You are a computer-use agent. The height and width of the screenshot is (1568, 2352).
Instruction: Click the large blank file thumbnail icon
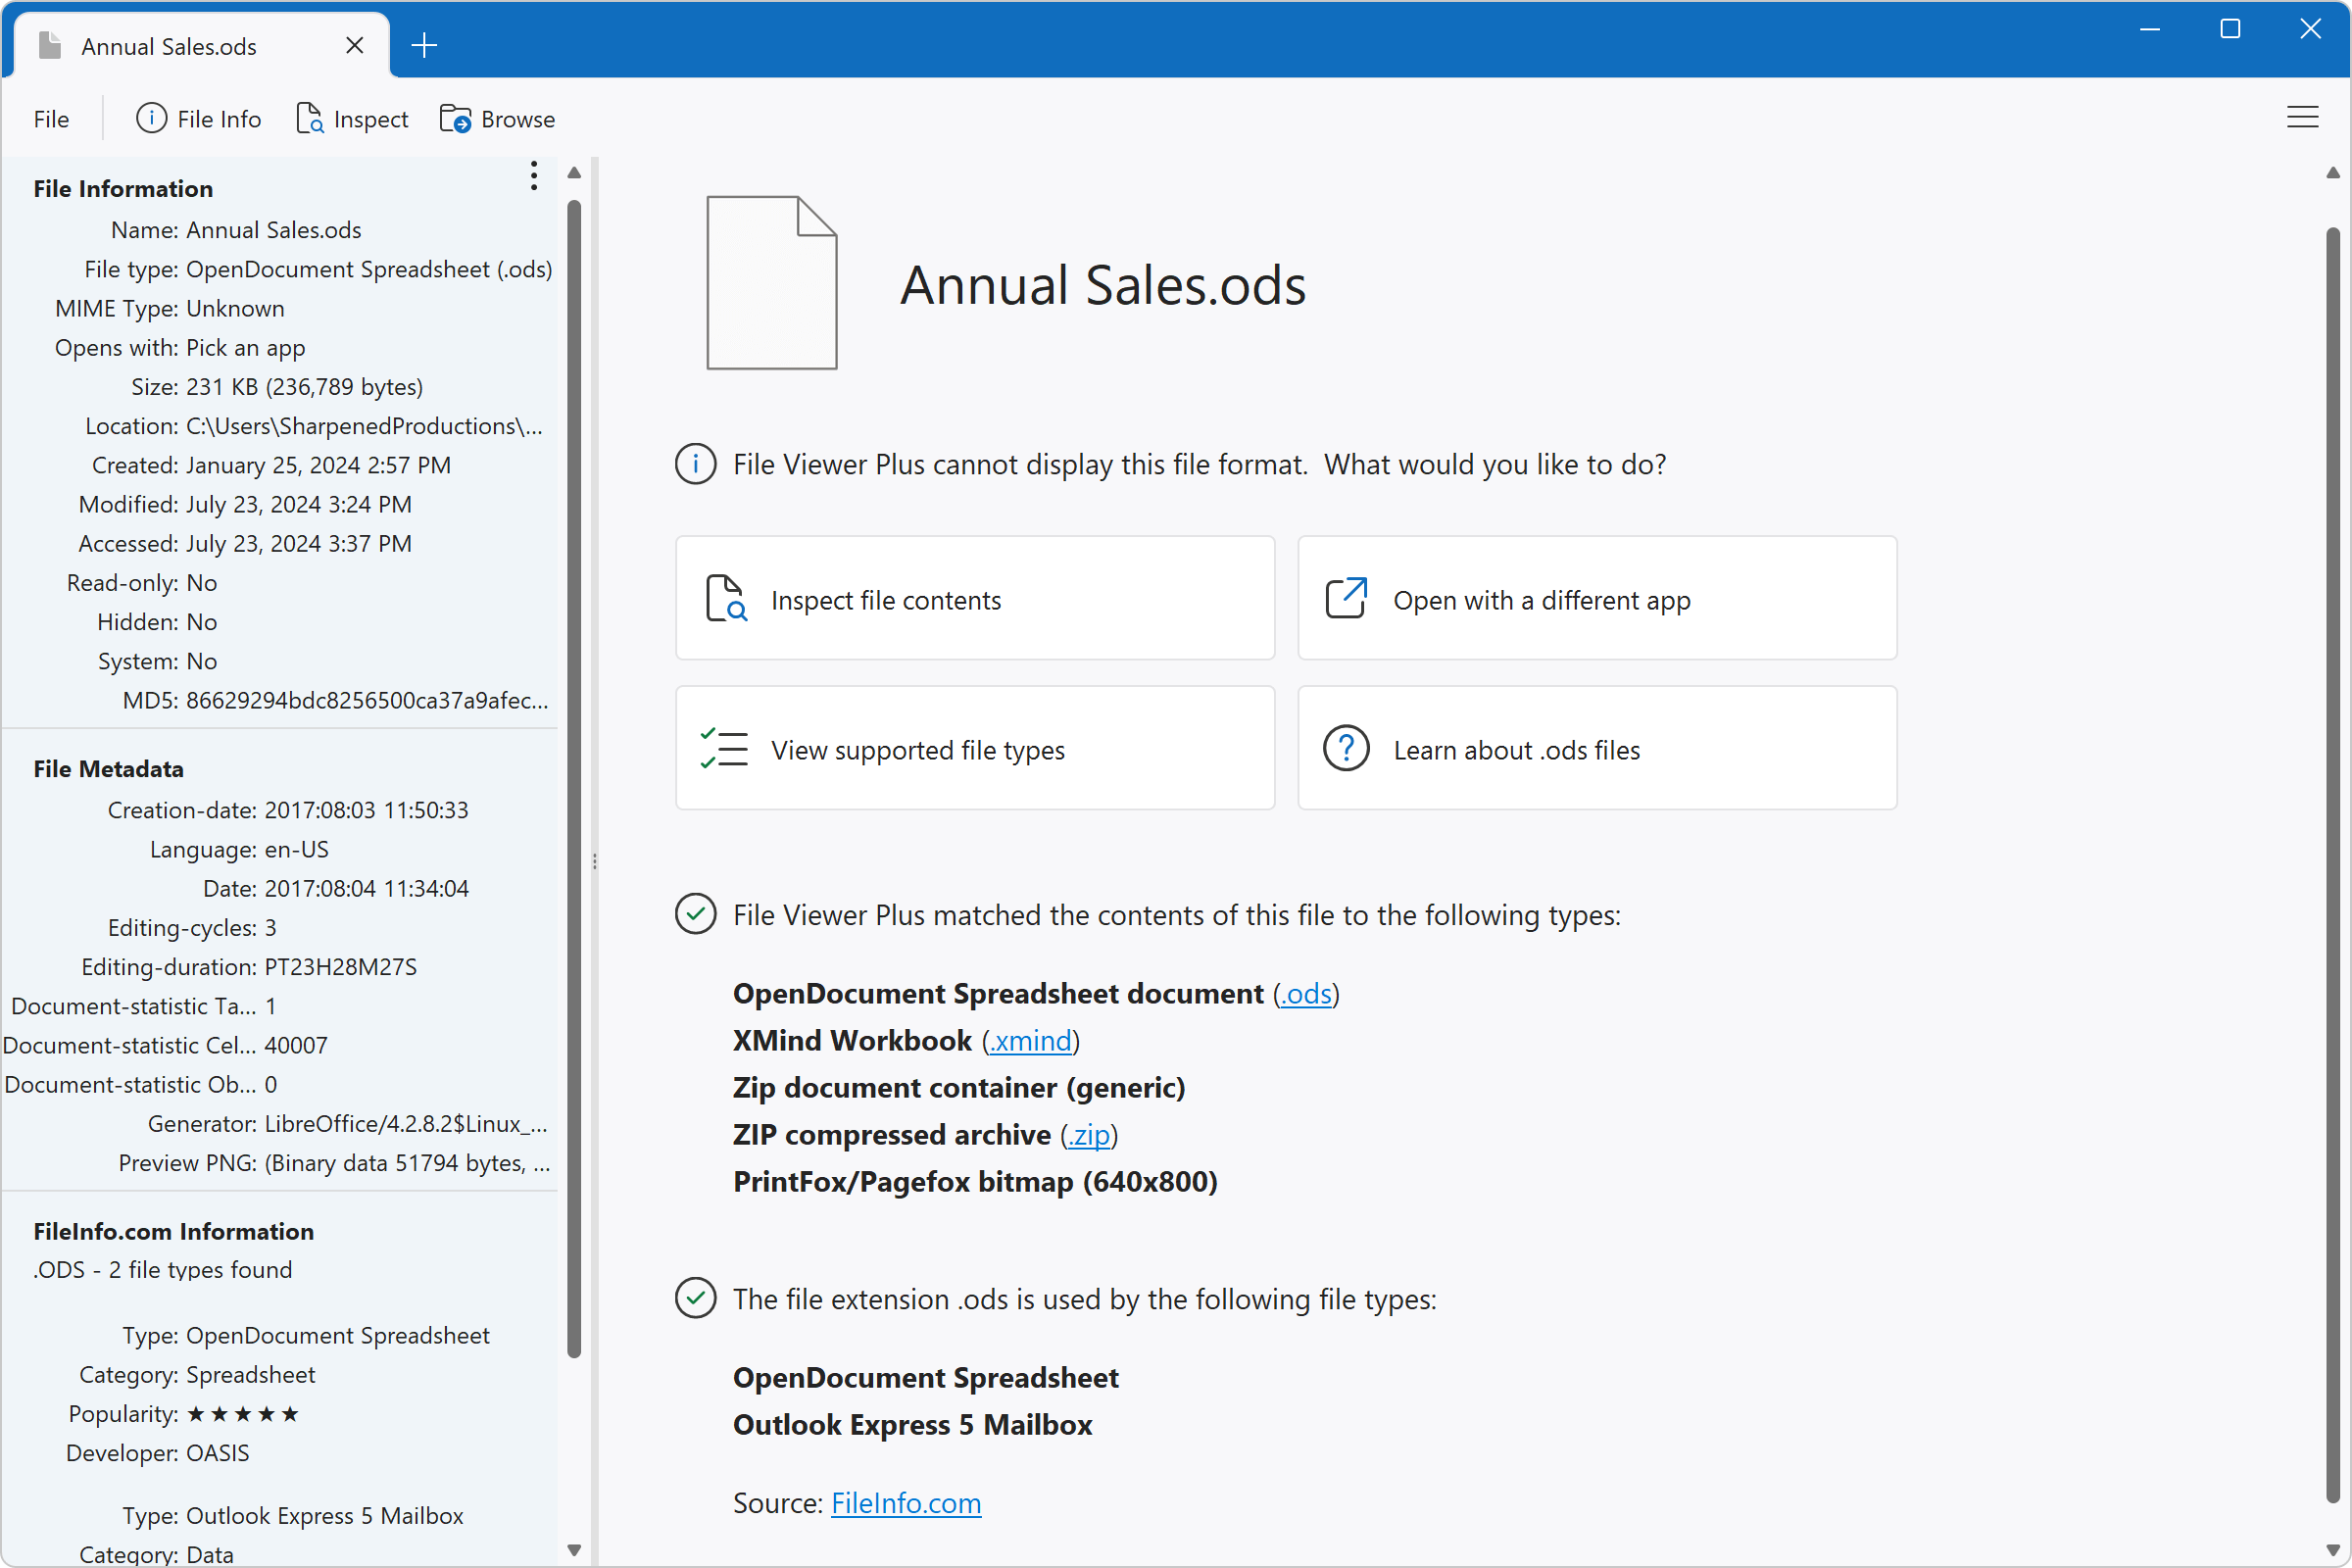click(771, 283)
